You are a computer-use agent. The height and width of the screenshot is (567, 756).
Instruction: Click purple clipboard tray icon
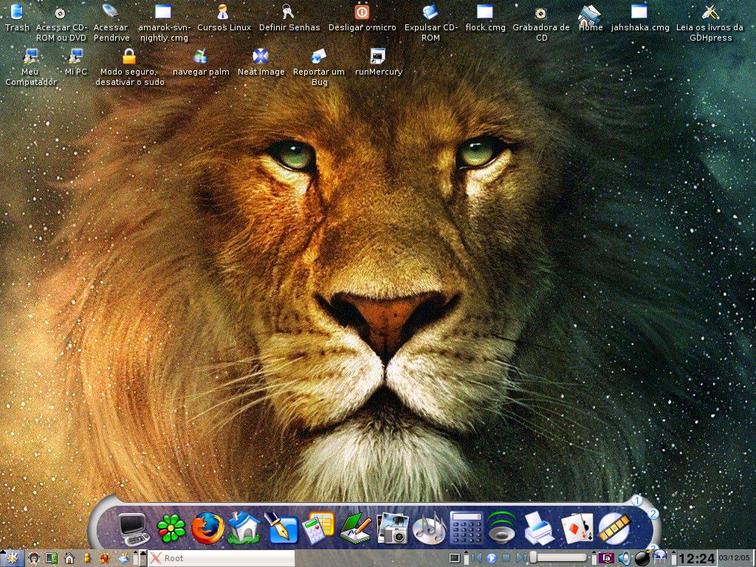[x=606, y=558]
